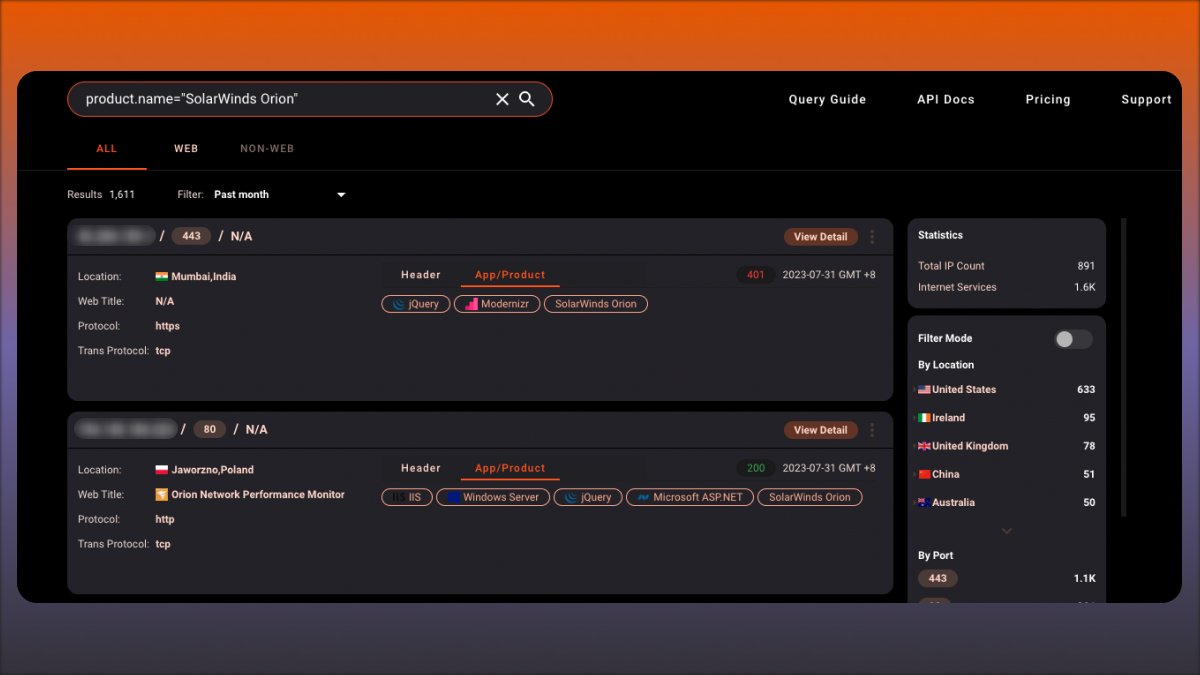The image size is (1200, 675).
Task: Open the Past month filter dropdown
Action: click(x=279, y=195)
